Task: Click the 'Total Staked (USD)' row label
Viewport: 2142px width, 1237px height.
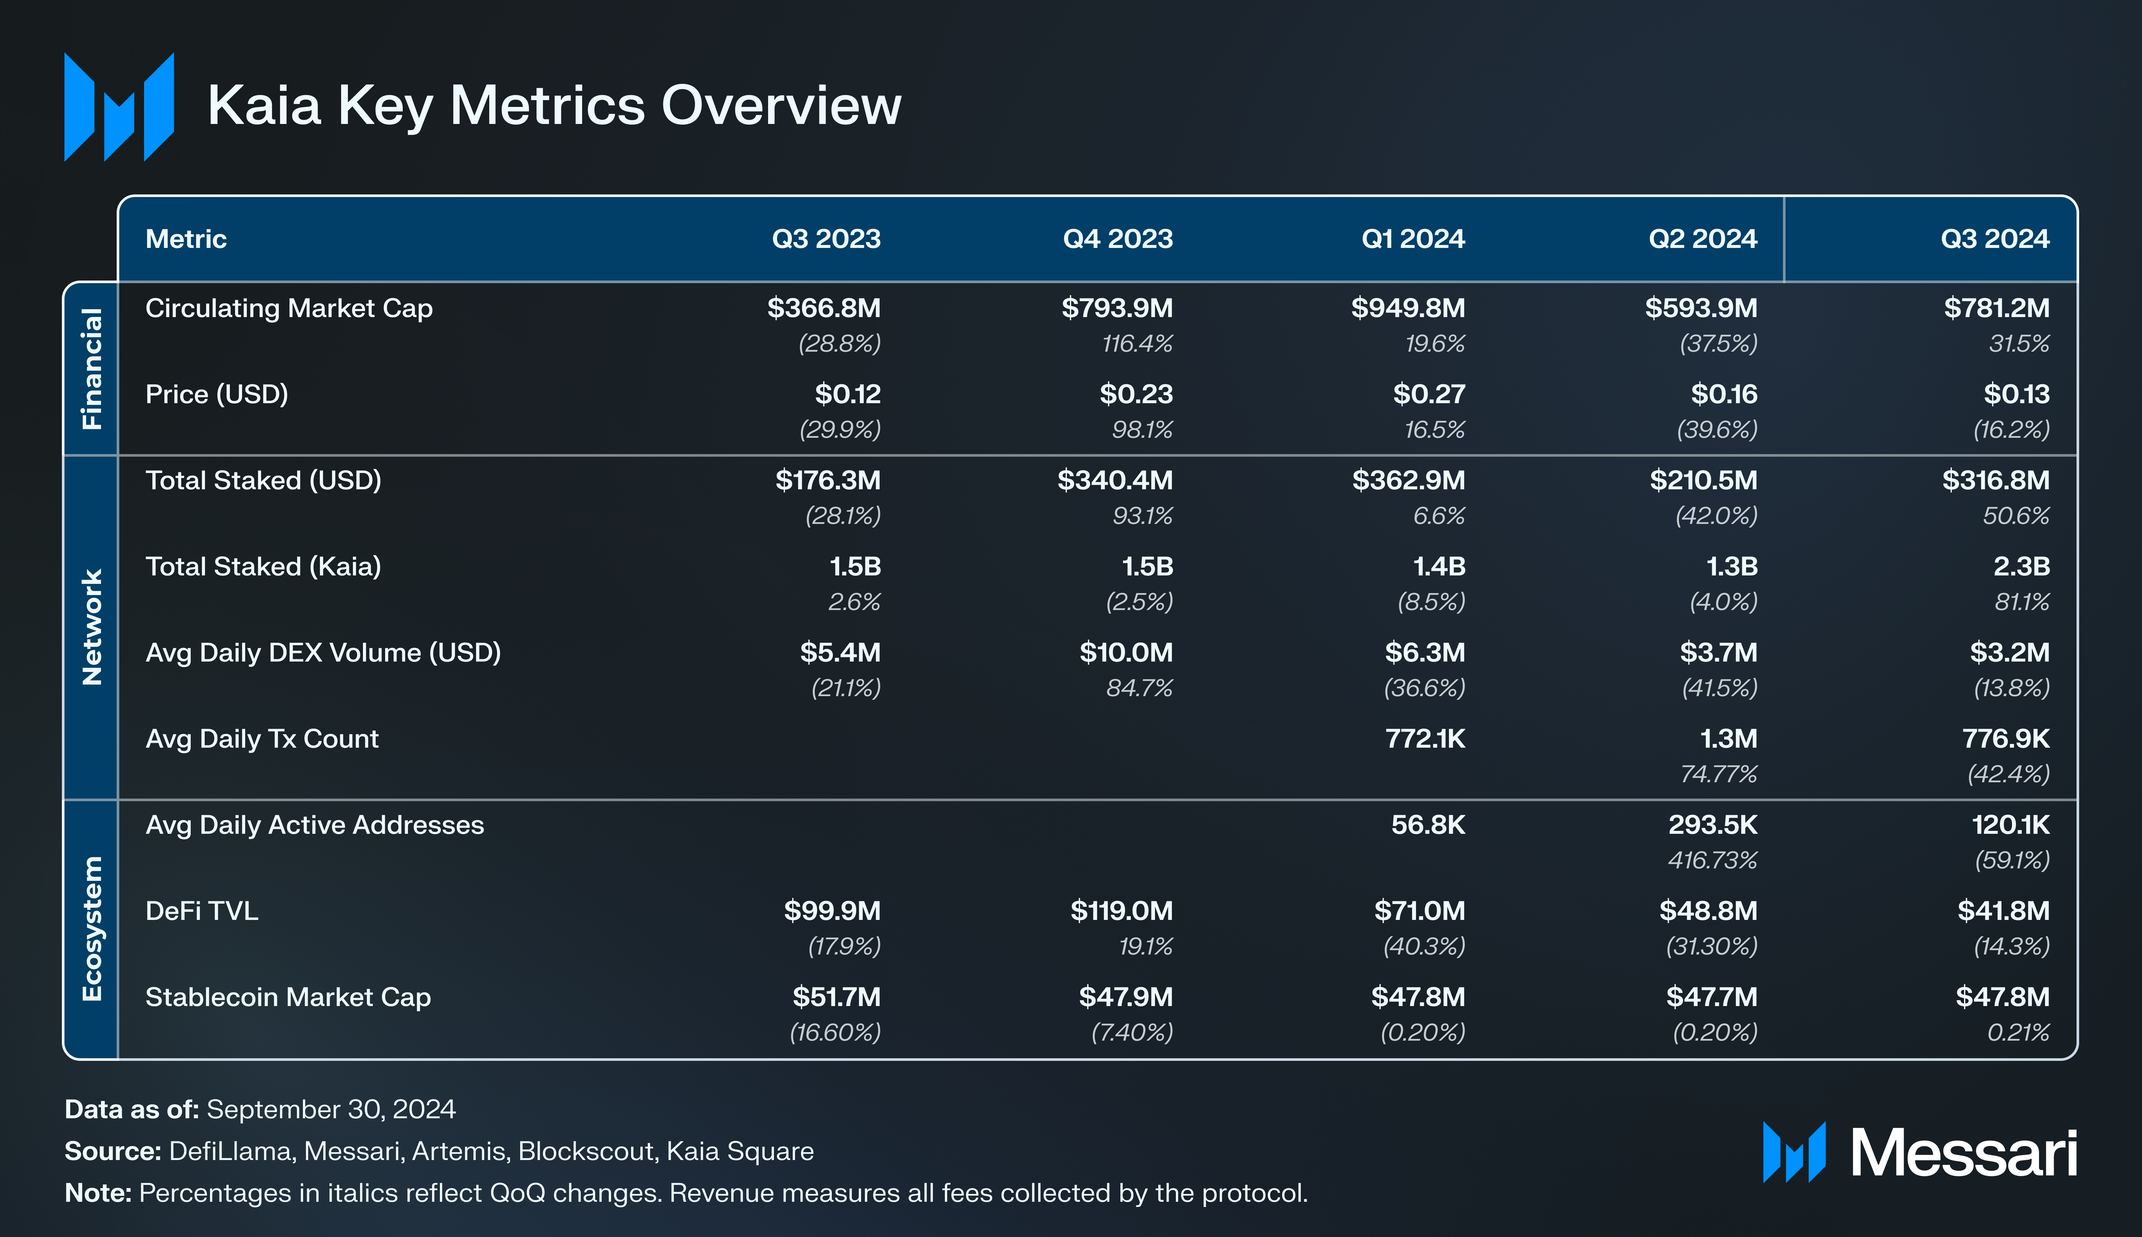Action: point(263,481)
